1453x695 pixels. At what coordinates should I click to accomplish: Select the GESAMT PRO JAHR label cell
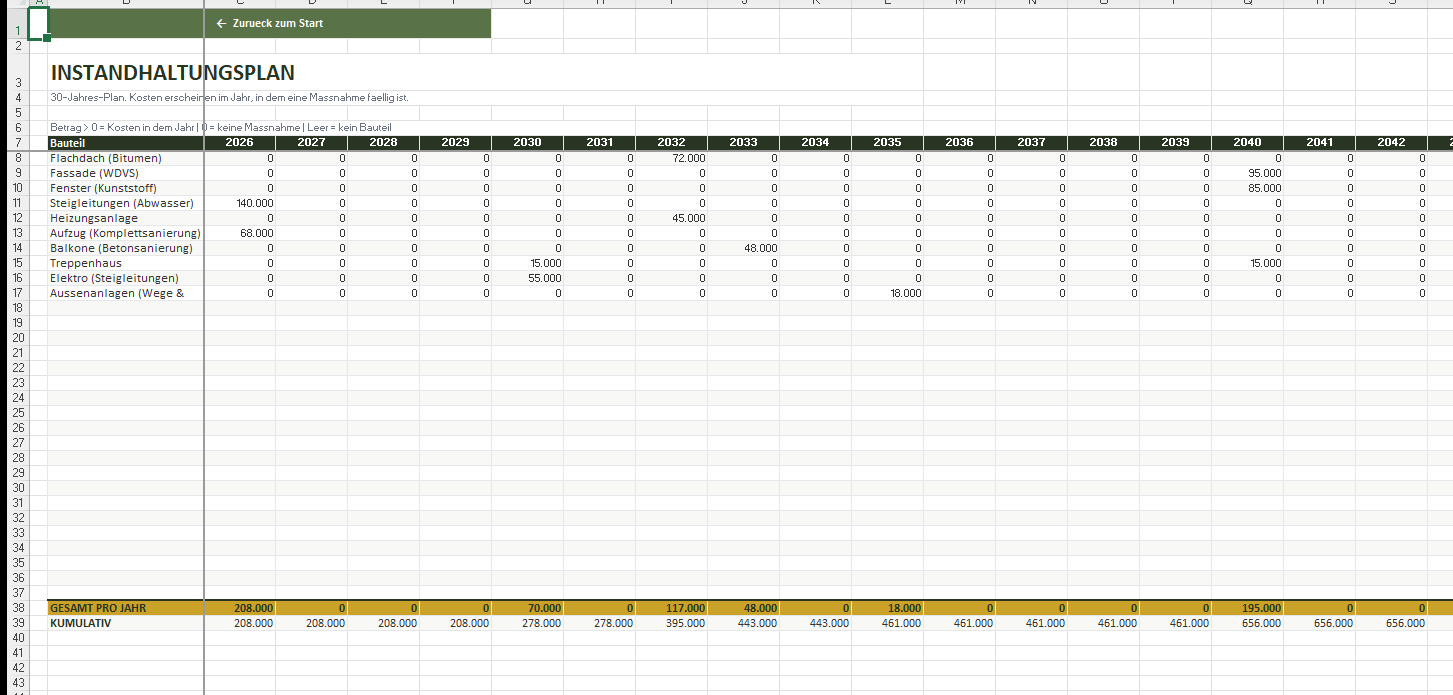coord(125,608)
